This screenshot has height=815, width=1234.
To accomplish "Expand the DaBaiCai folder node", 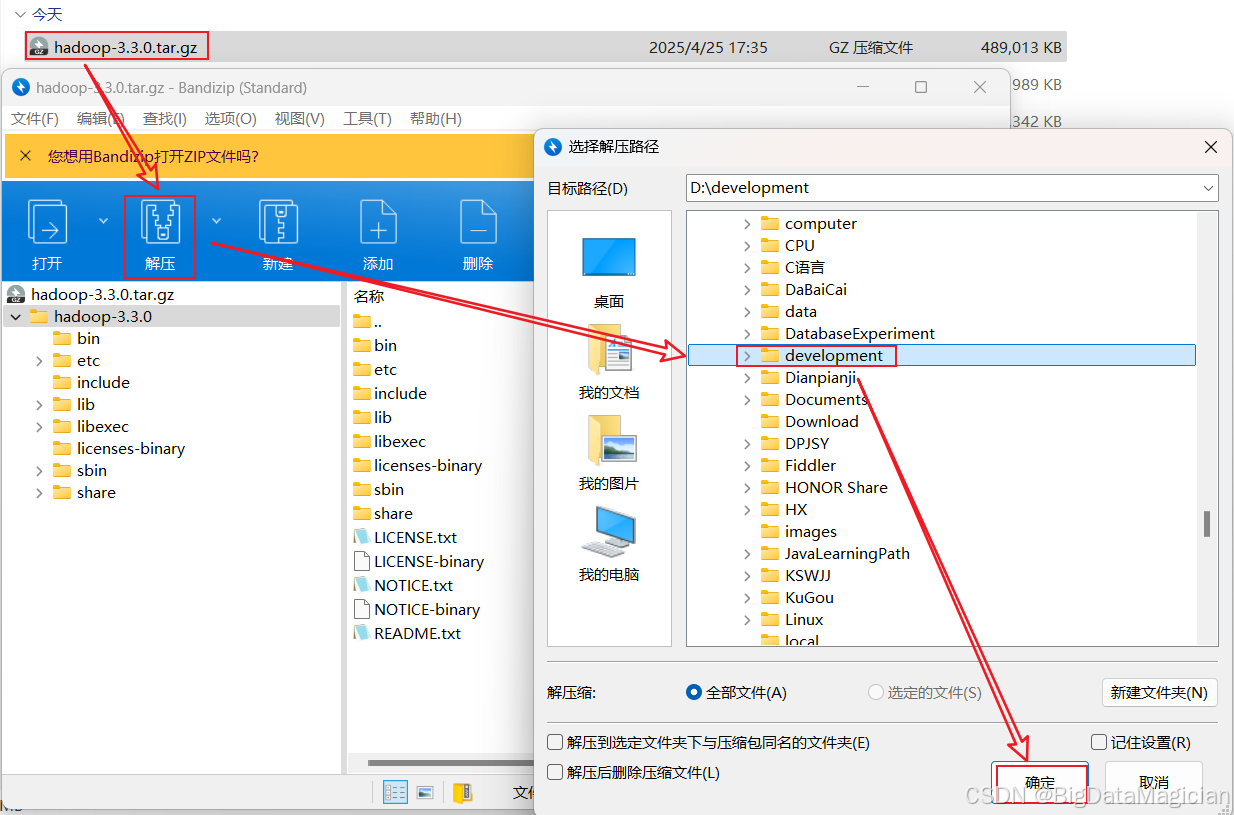I will (x=747, y=290).
